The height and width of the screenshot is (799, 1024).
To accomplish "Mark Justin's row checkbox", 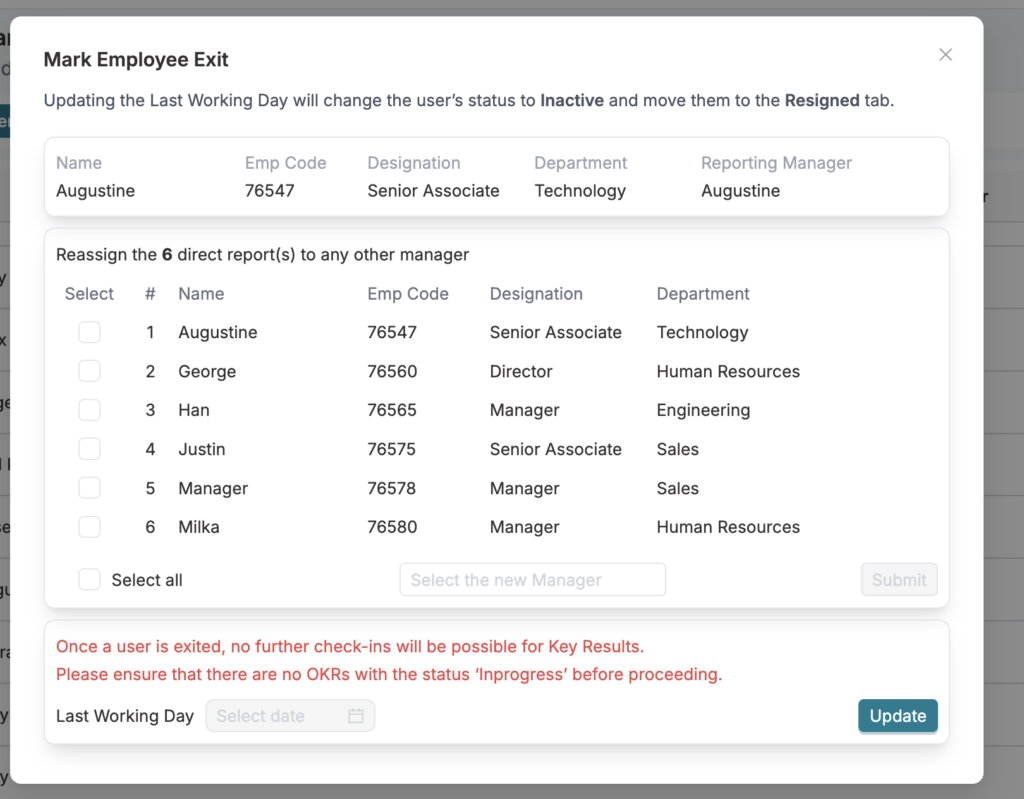I will click(x=90, y=449).
